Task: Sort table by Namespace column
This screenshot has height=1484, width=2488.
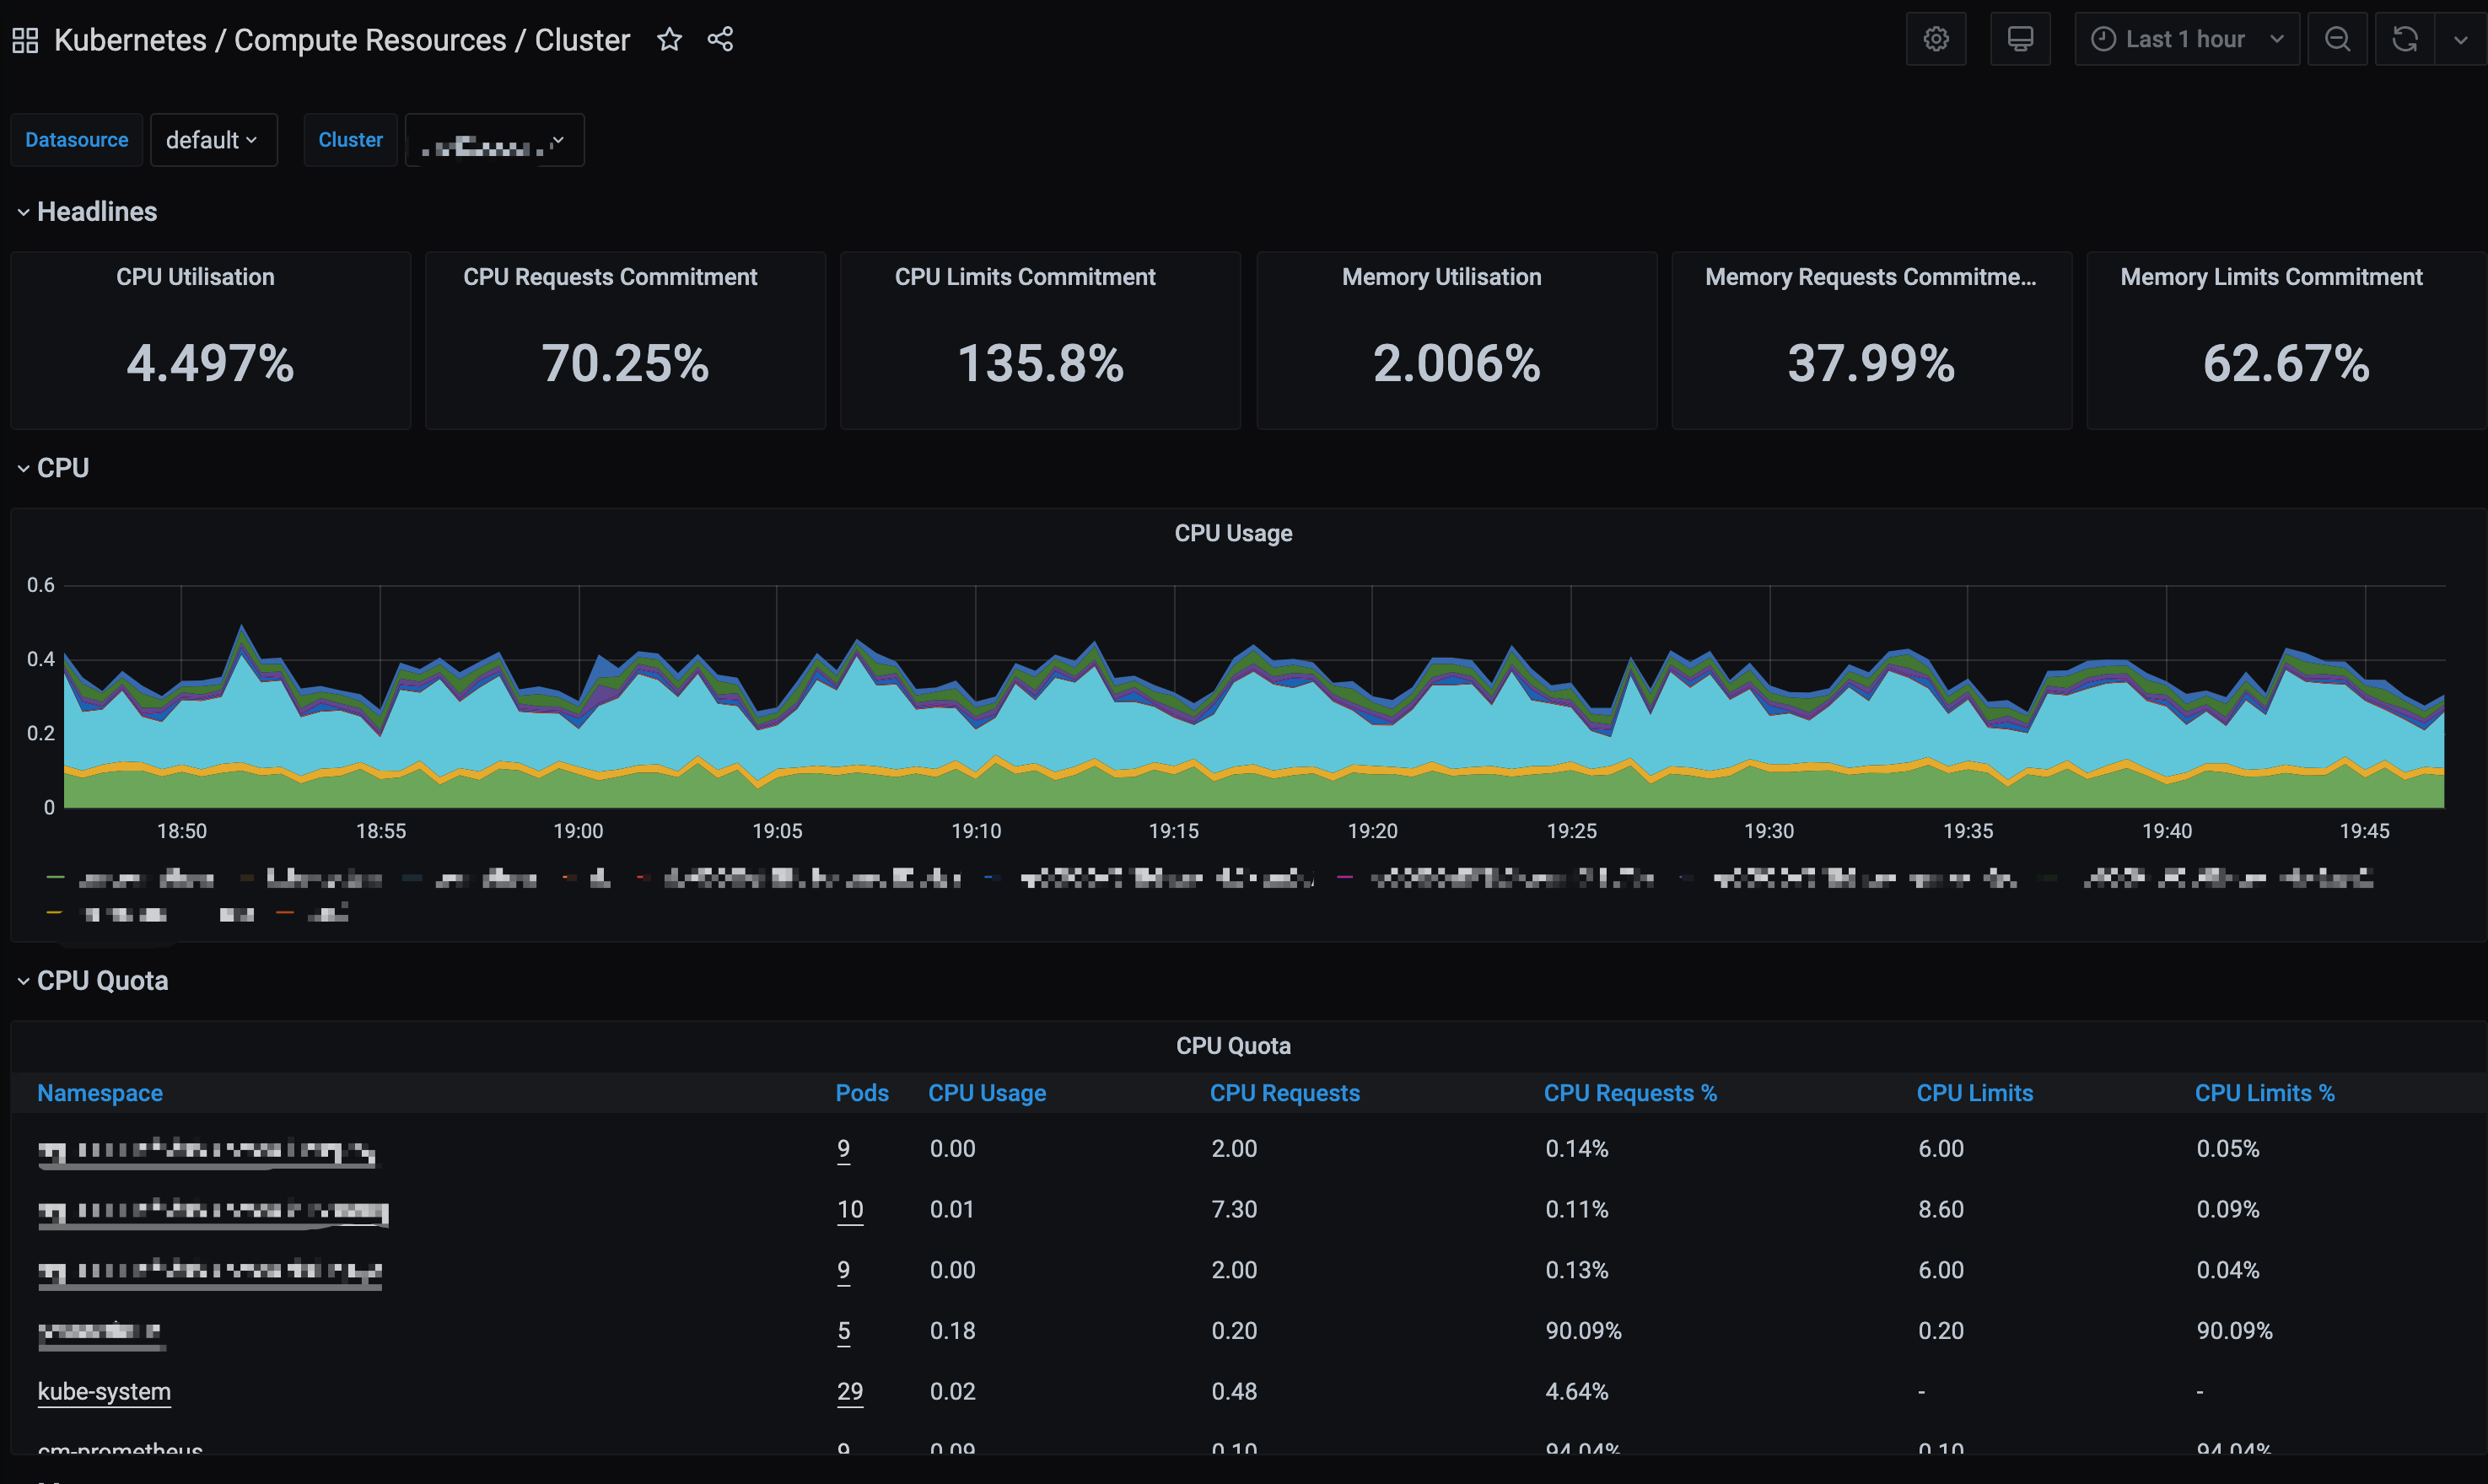Action: coord(100,1093)
